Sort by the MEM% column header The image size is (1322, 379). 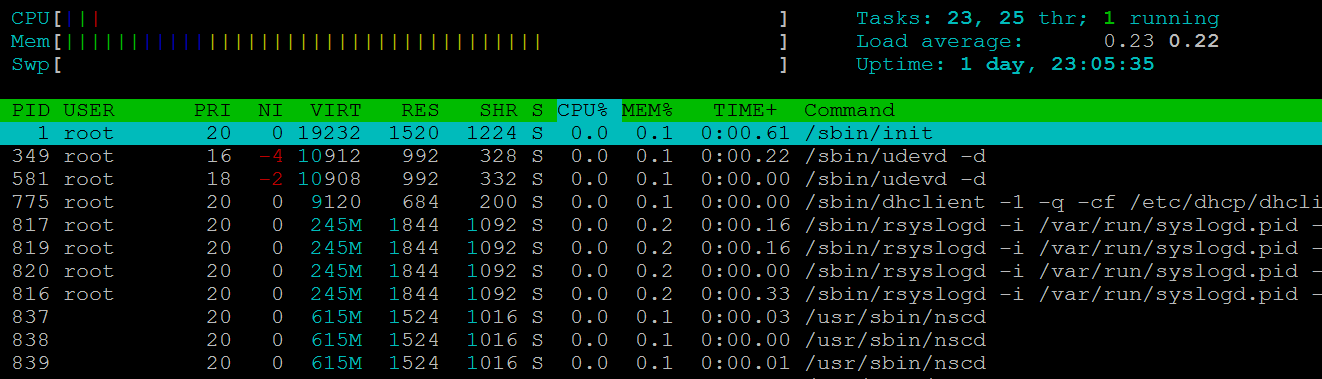[647, 110]
